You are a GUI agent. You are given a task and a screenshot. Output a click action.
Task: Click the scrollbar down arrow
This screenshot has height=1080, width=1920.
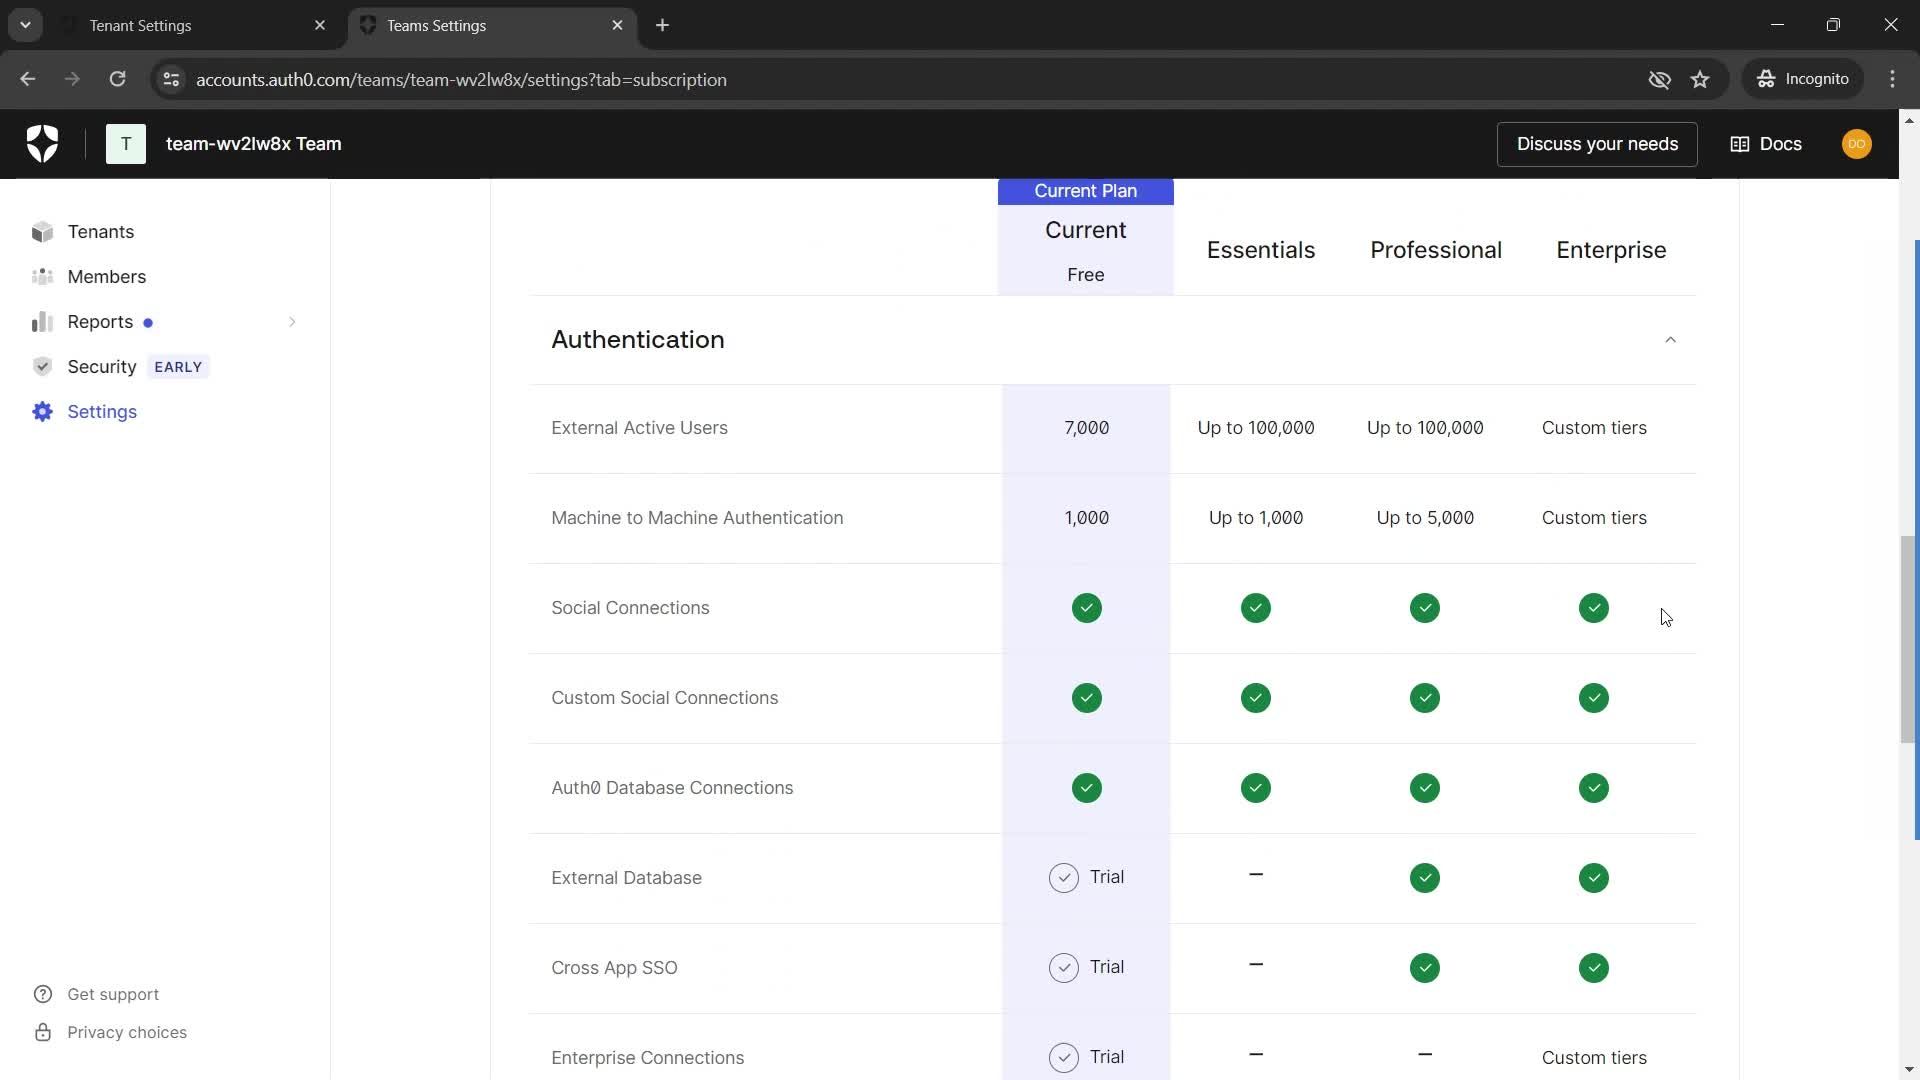1909,1070
